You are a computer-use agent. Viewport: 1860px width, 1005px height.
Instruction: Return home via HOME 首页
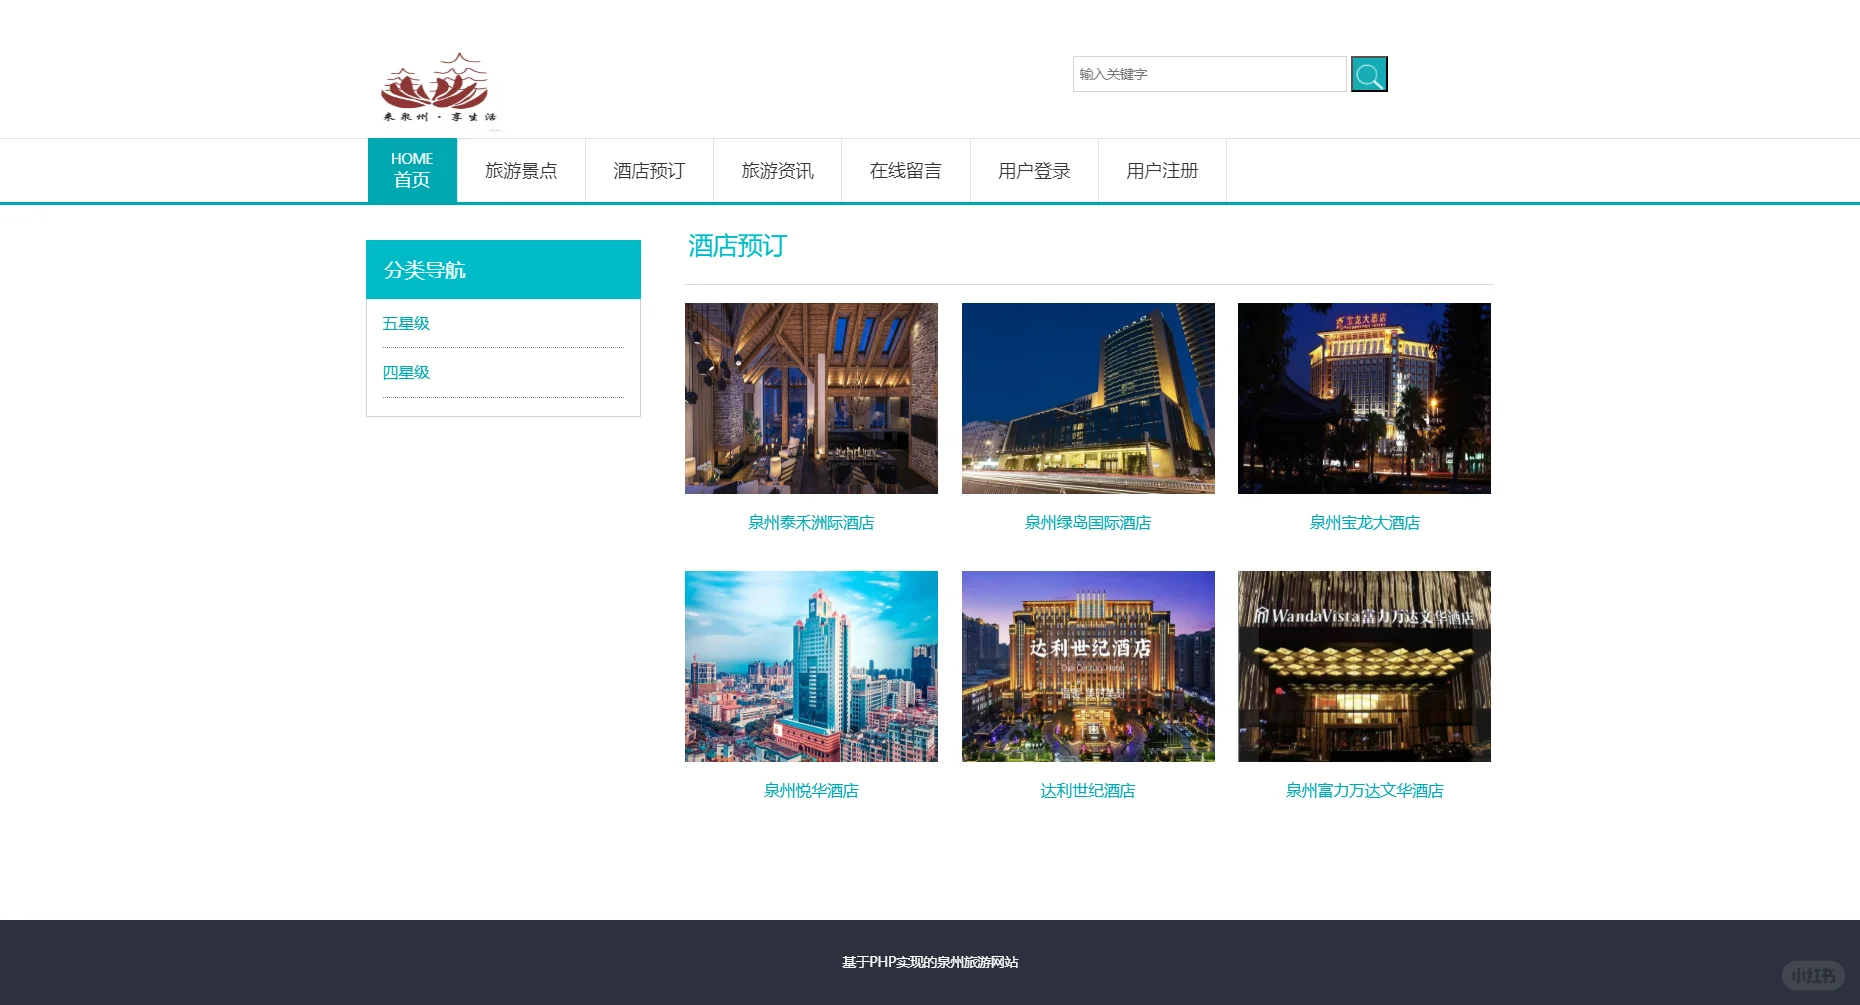411,169
